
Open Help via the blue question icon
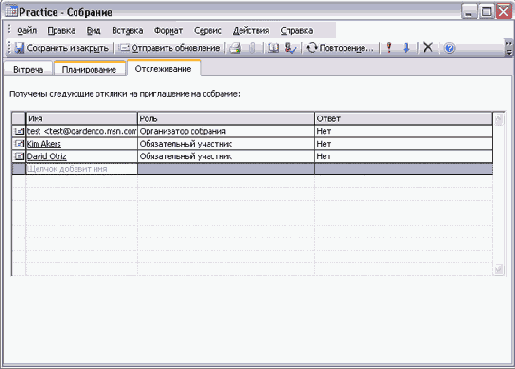(x=449, y=48)
